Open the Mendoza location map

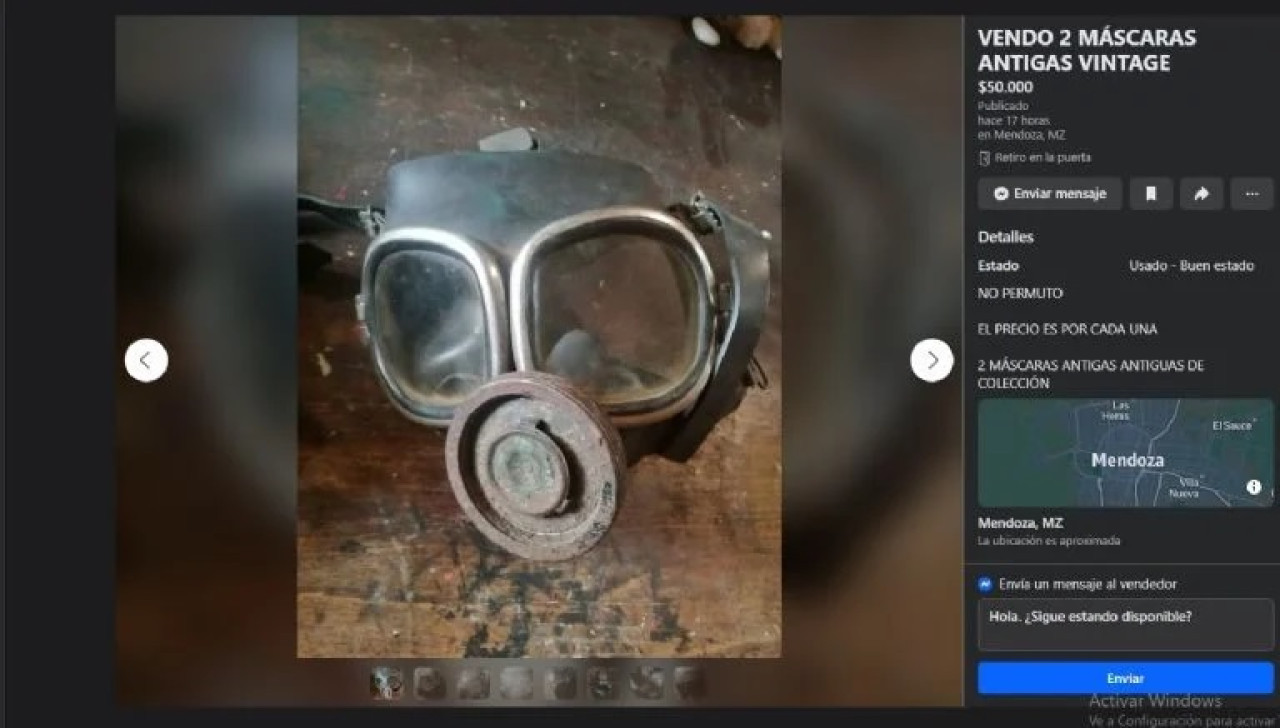[1125, 453]
